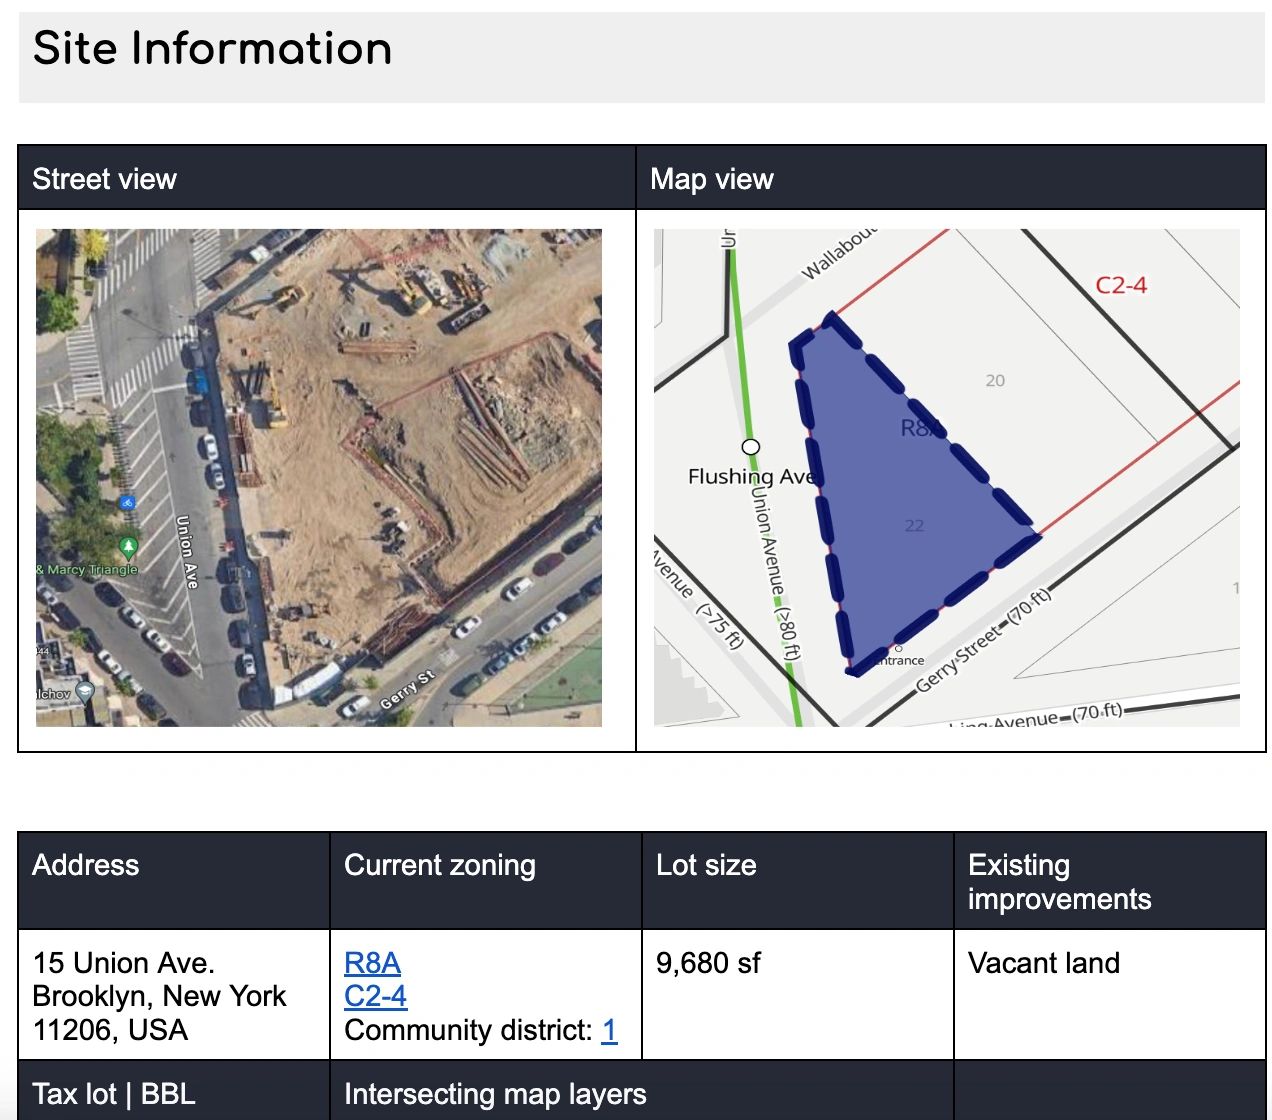Click the Marcy Triangle park pin icon
1272x1120 pixels.
point(127,547)
